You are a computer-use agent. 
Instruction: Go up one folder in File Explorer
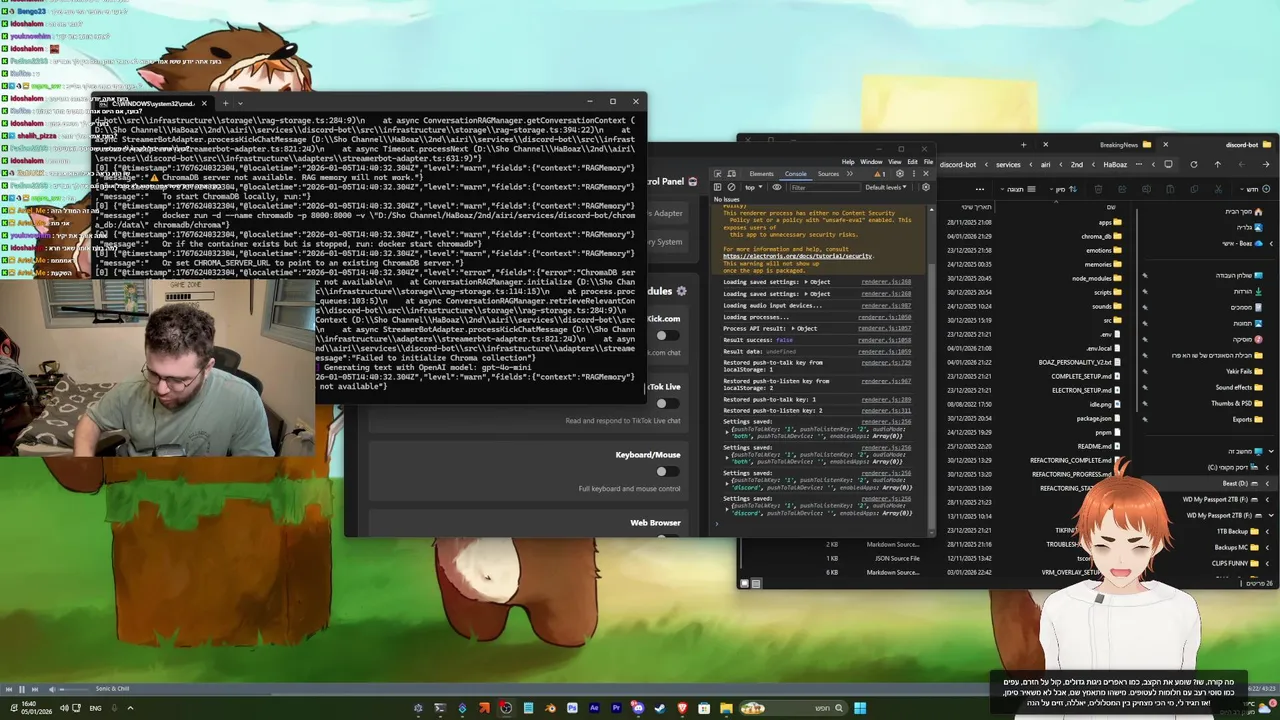1217,165
